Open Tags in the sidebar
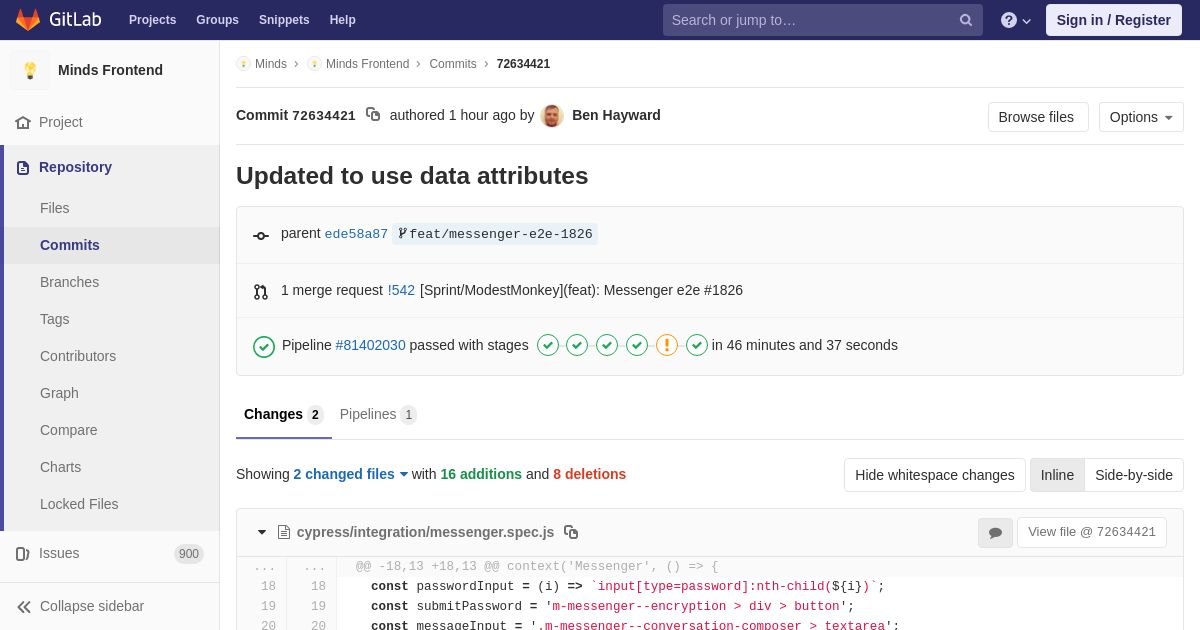 tap(110, 319)
